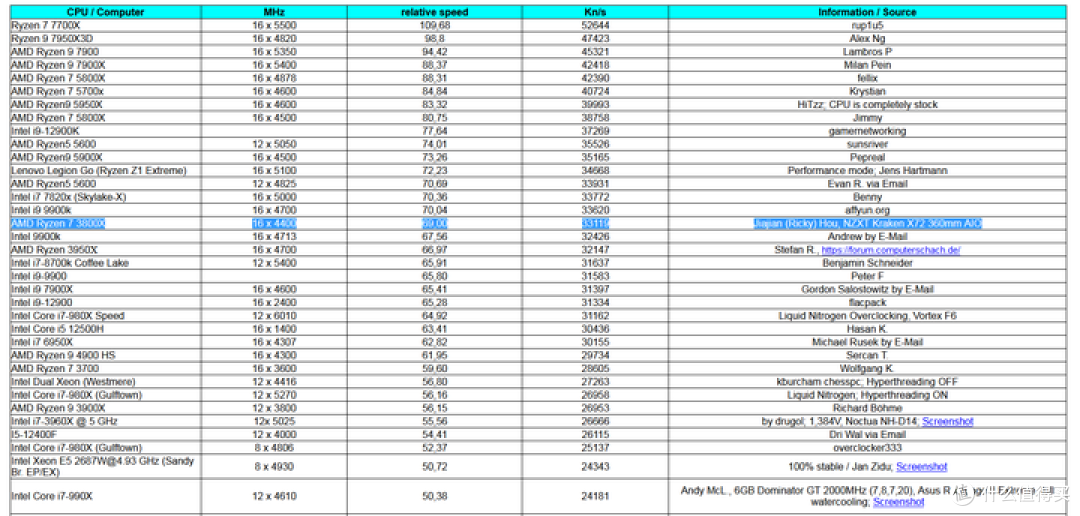Click 'Michael Rusek by E-Mail' source
The width and height of the screenshot is (1080, 516).
click(x=867, y=342)
